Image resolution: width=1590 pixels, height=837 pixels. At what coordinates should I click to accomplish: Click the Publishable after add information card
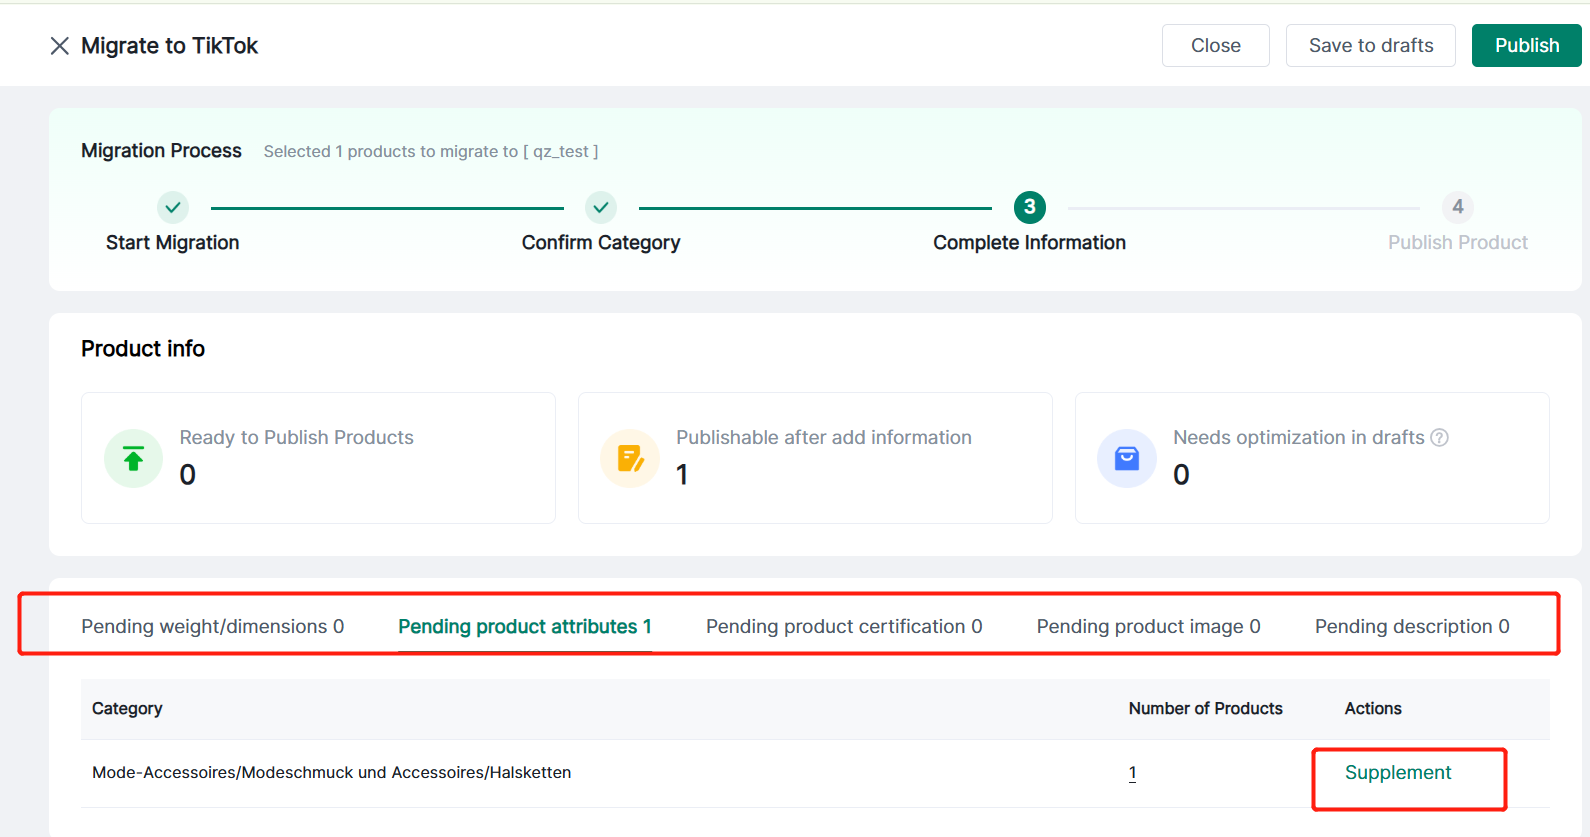815,458
